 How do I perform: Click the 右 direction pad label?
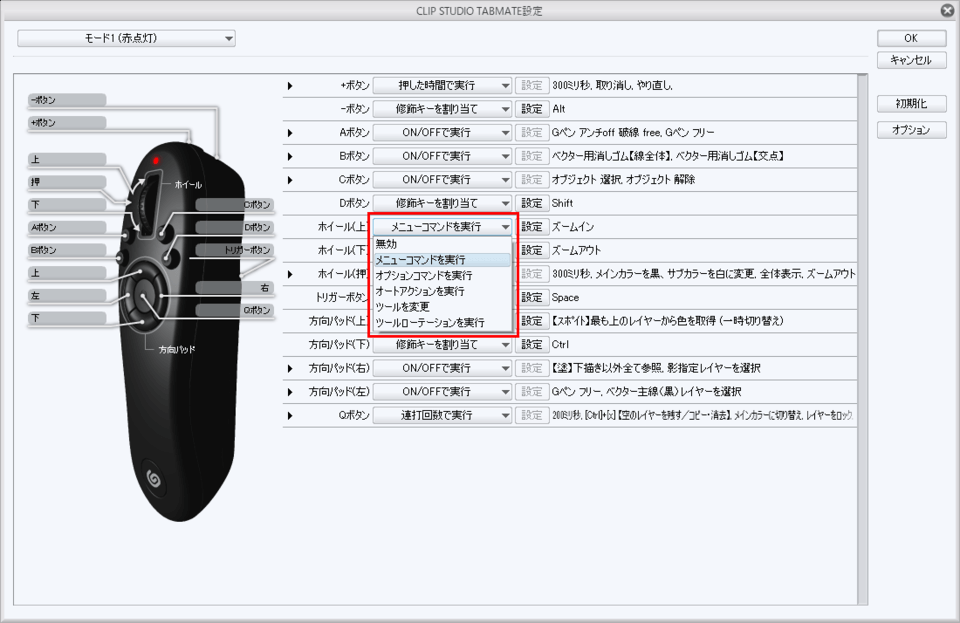tap(234, 287)
